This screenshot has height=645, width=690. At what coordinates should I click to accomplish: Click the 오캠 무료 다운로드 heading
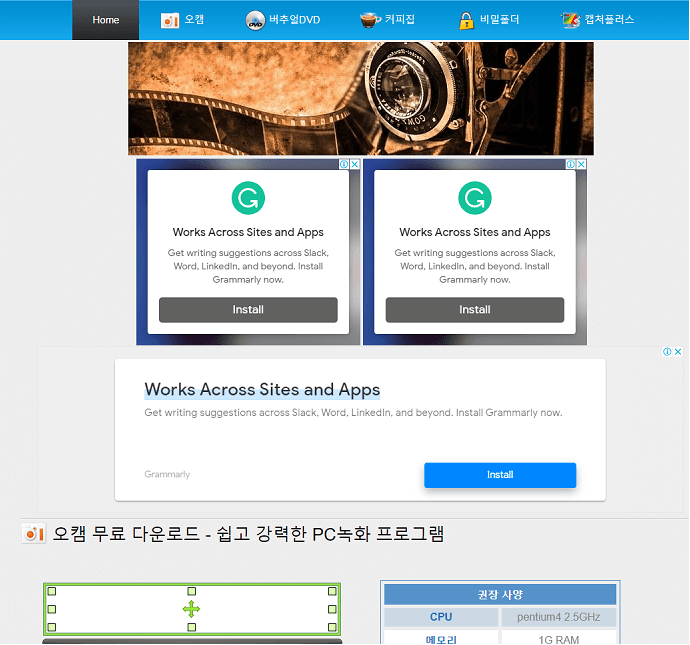(248, 534)
